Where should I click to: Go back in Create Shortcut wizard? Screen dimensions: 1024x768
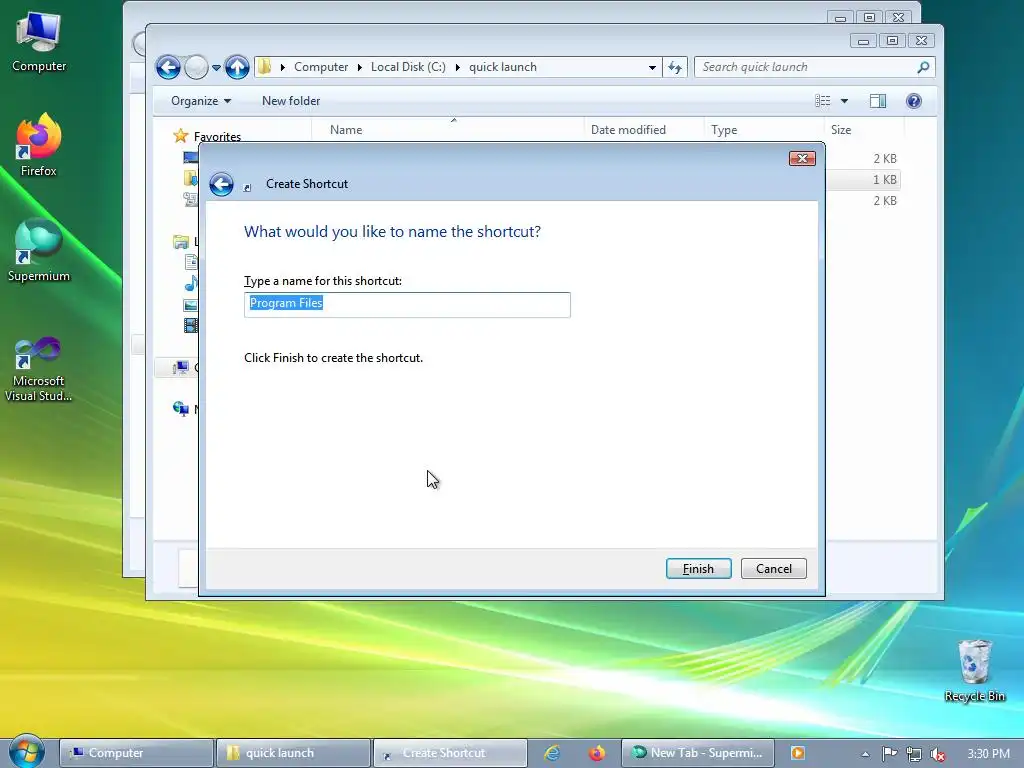pos(221,184)
